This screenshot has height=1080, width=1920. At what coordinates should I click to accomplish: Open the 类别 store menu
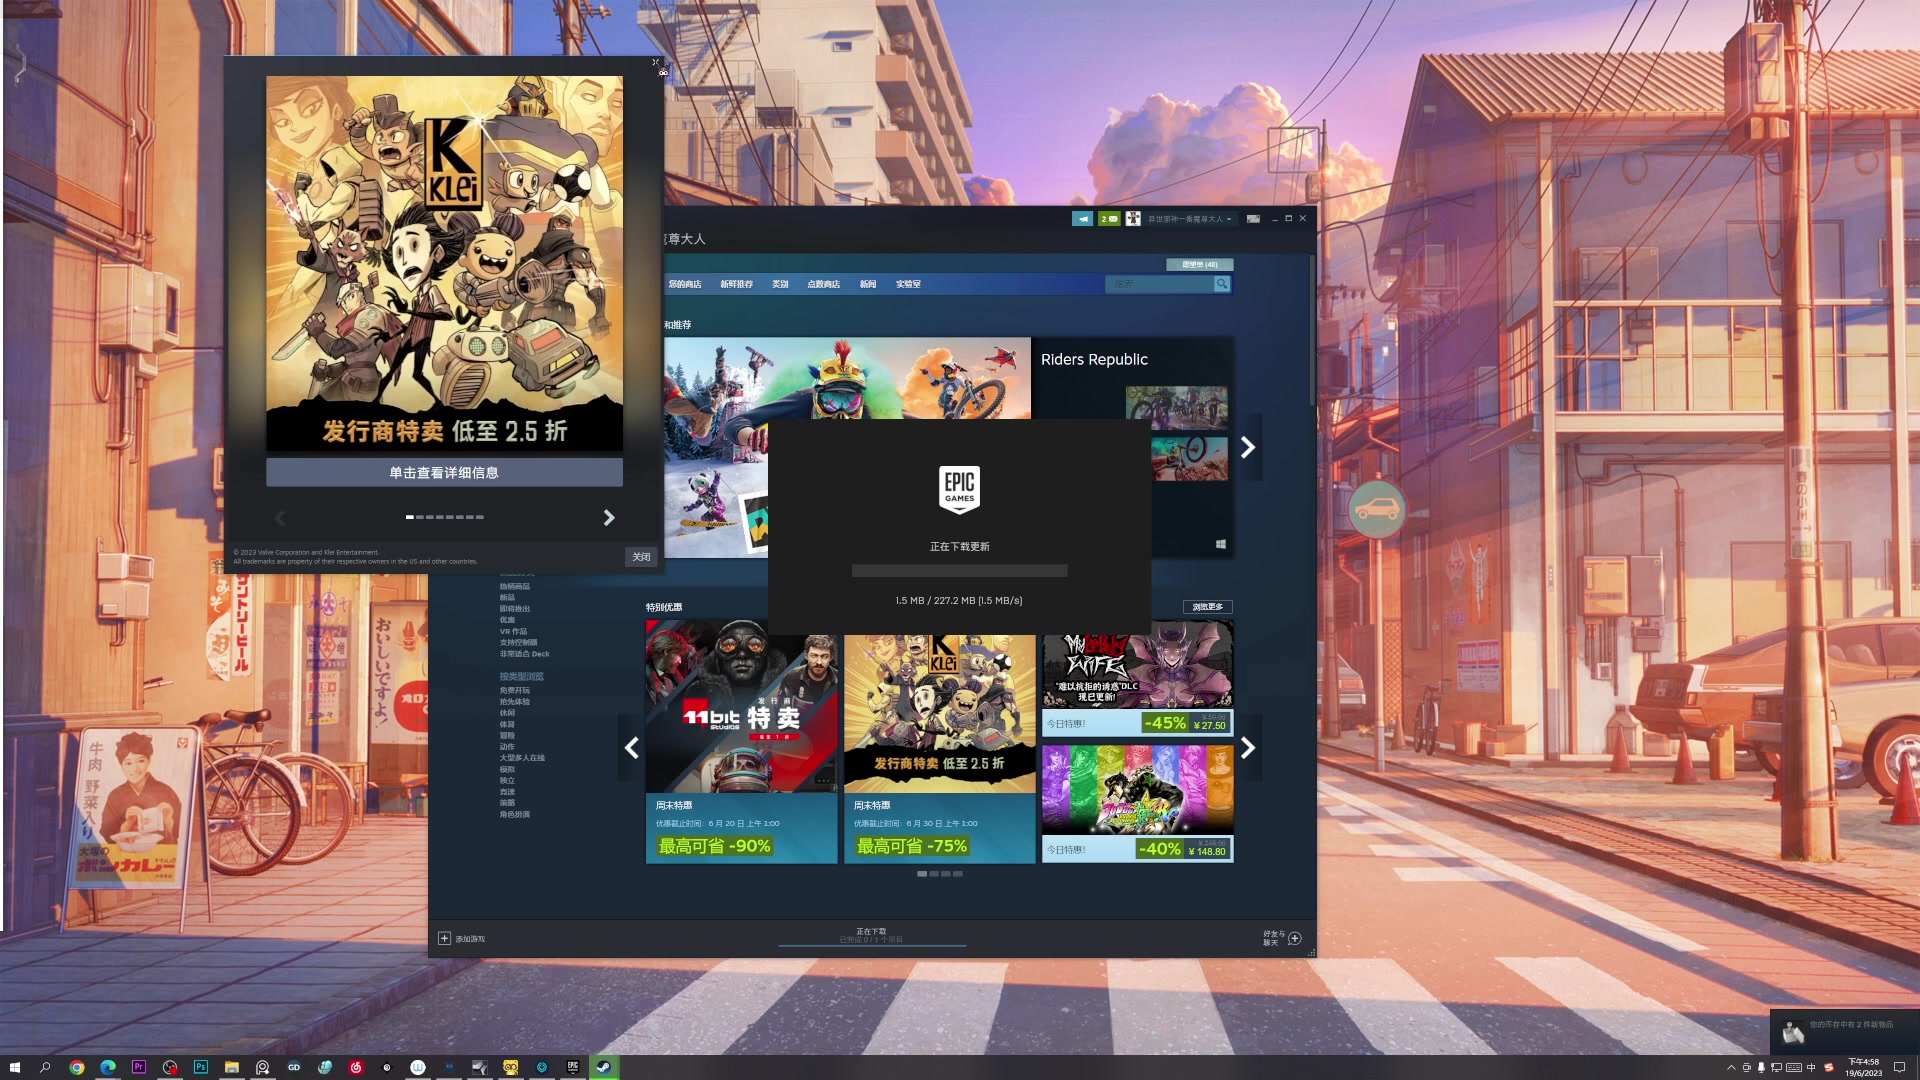(780, 284)
